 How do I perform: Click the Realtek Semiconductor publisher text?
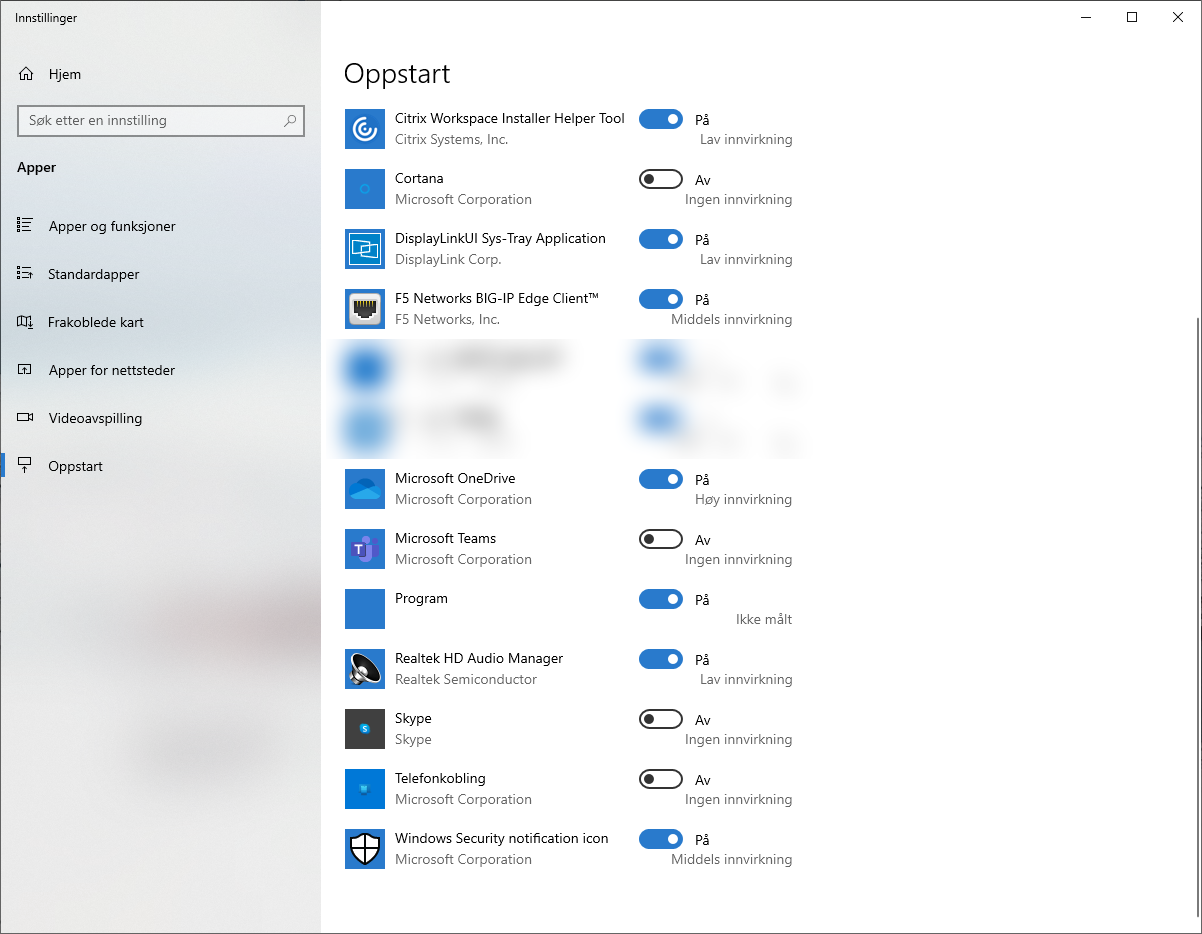(466, 679)
